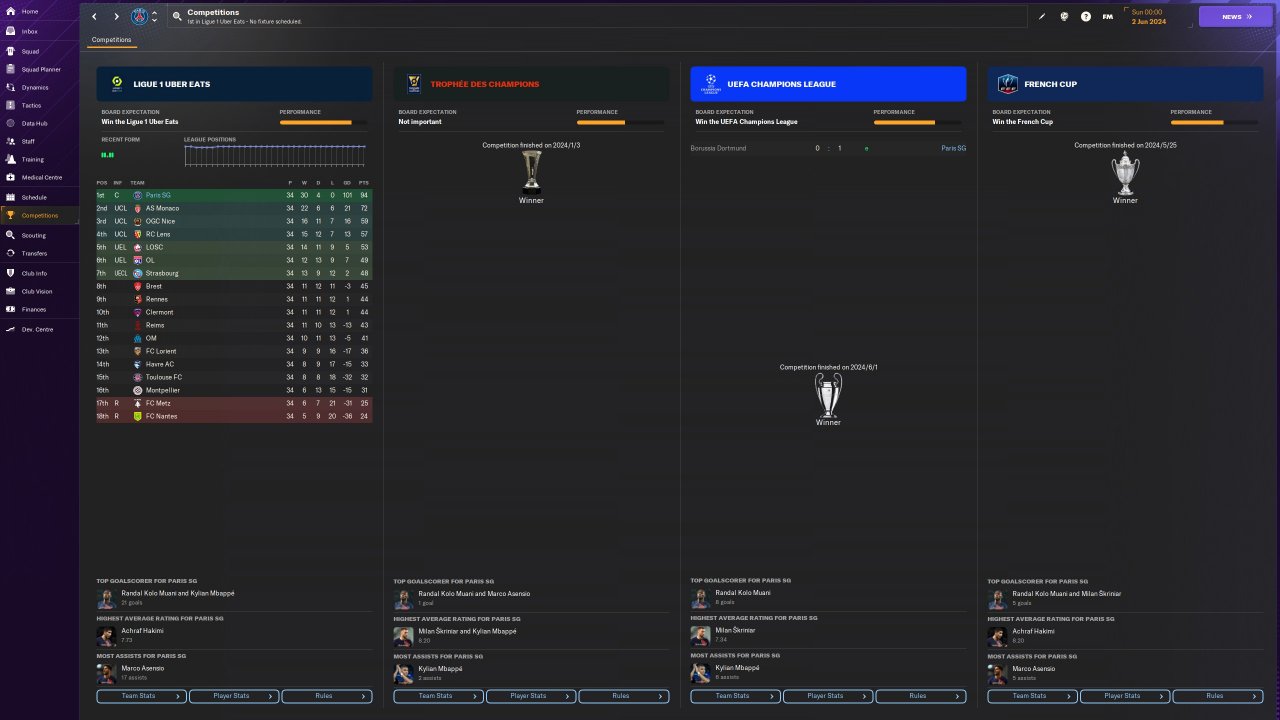
Task: Open the FM menu icon
Action: (1108, 17)
